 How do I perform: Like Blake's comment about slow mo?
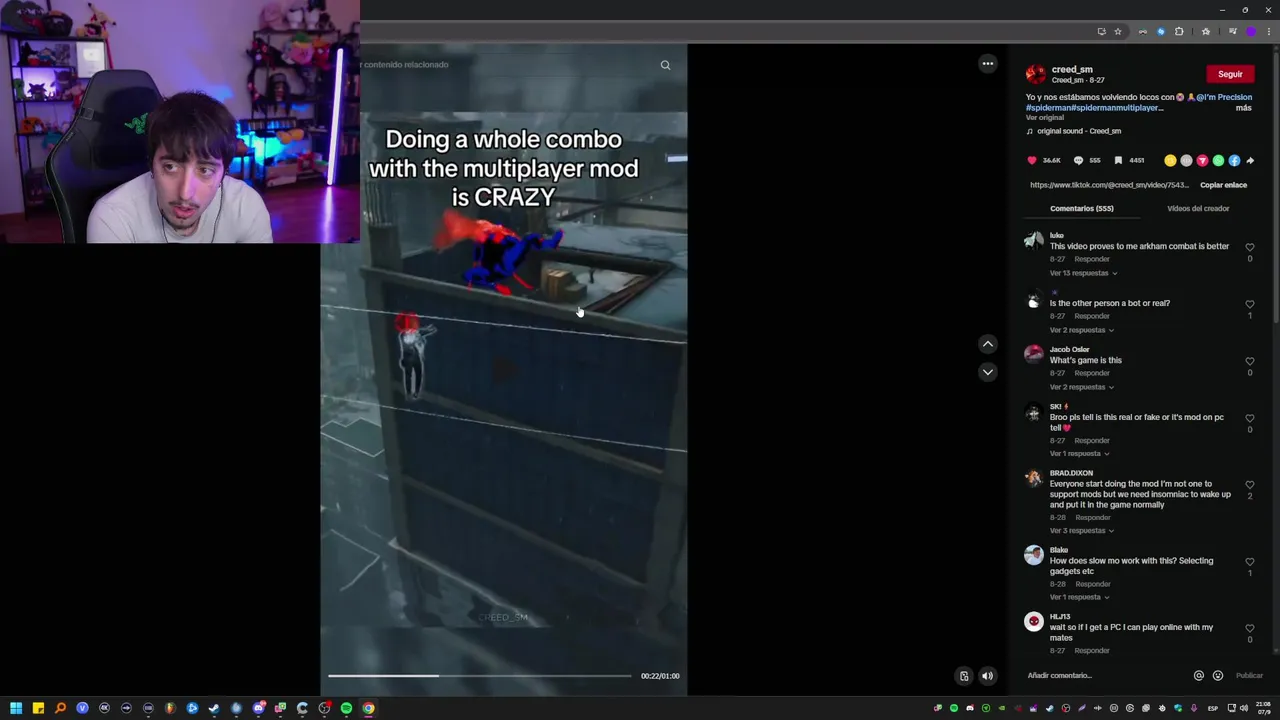tap(1250, 562)
